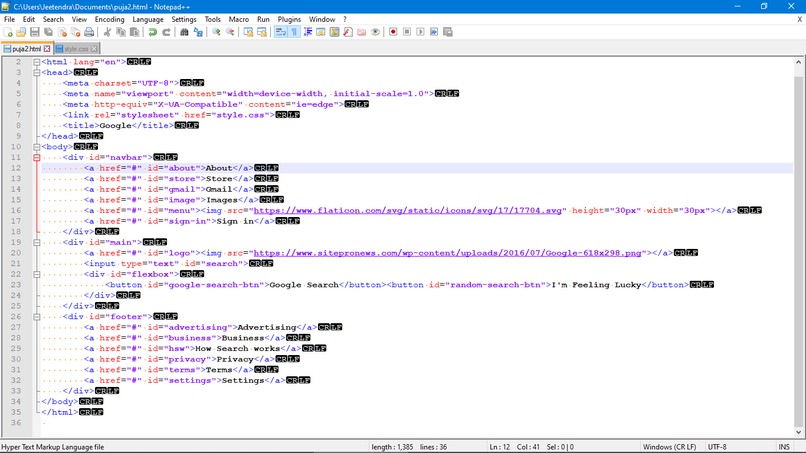Click the Open file folder toolbar icon
This screenshot has height=453, width=806.
click(x=21, y=32)
